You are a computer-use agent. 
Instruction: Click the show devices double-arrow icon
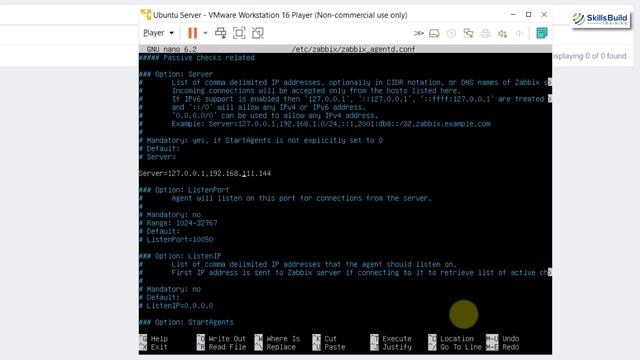click(x=419, y=33)
